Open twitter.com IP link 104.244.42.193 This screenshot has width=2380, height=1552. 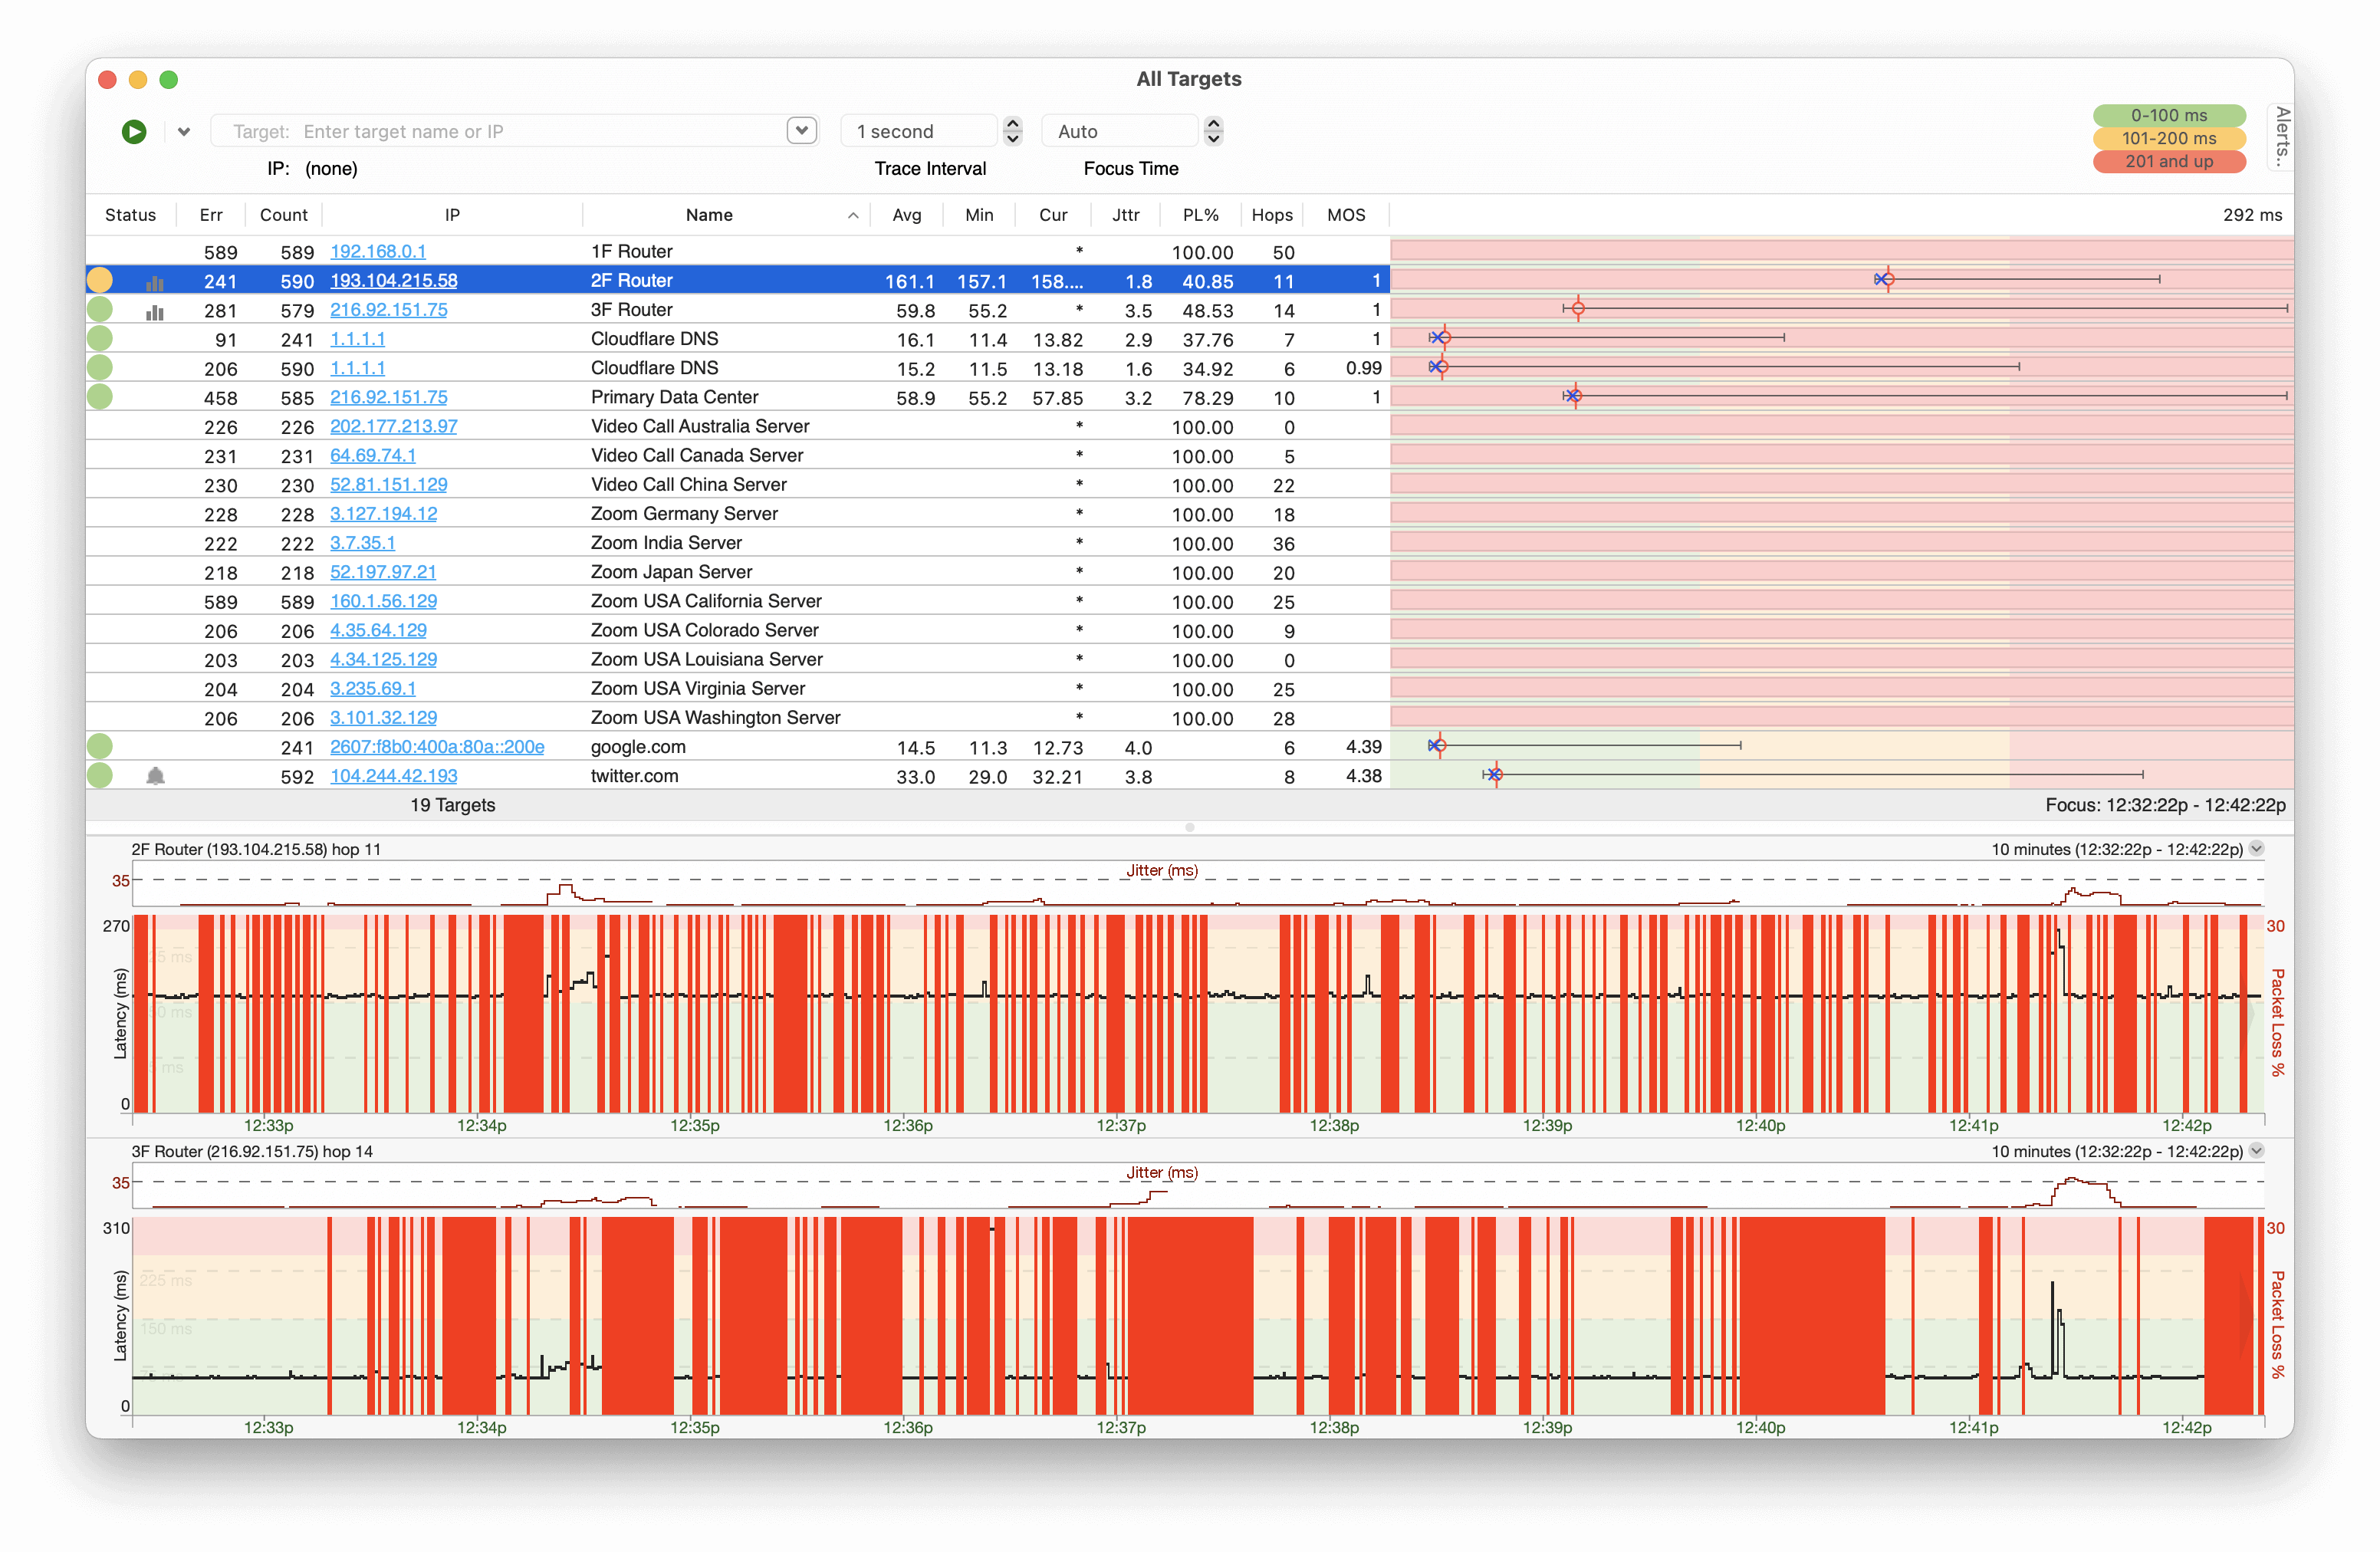[x=394, y=775]
